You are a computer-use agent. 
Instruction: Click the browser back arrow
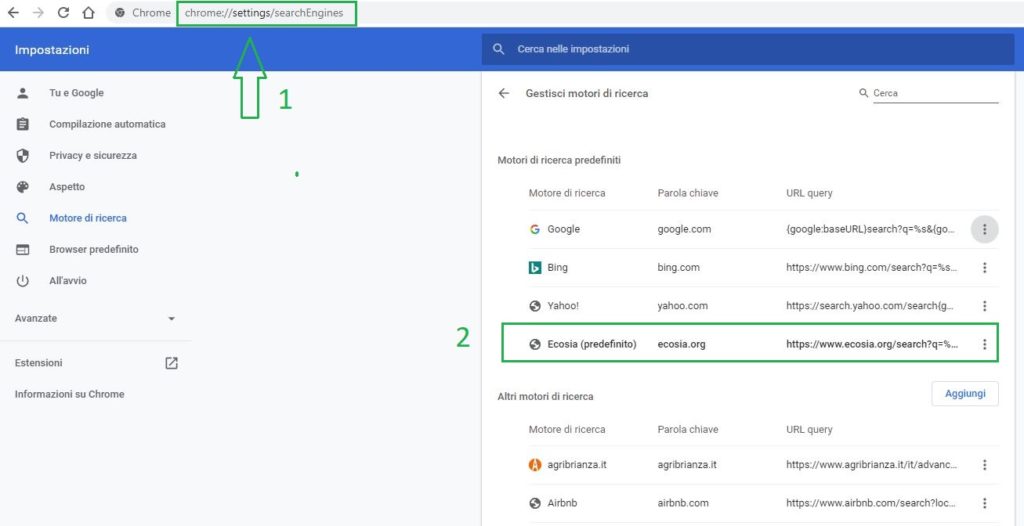13,12
